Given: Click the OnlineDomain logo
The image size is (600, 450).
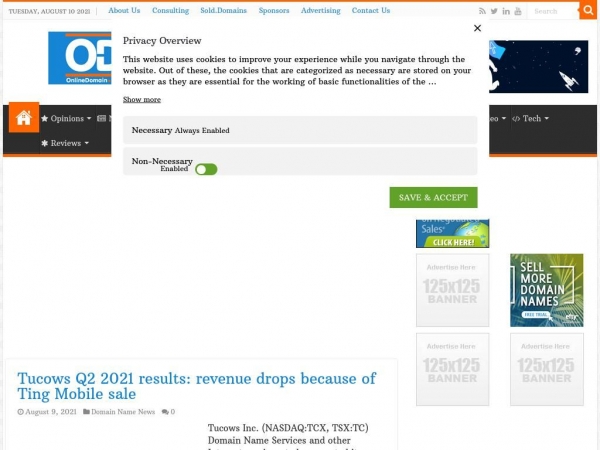Looking at the screenshot, I should tap(80, 58).
